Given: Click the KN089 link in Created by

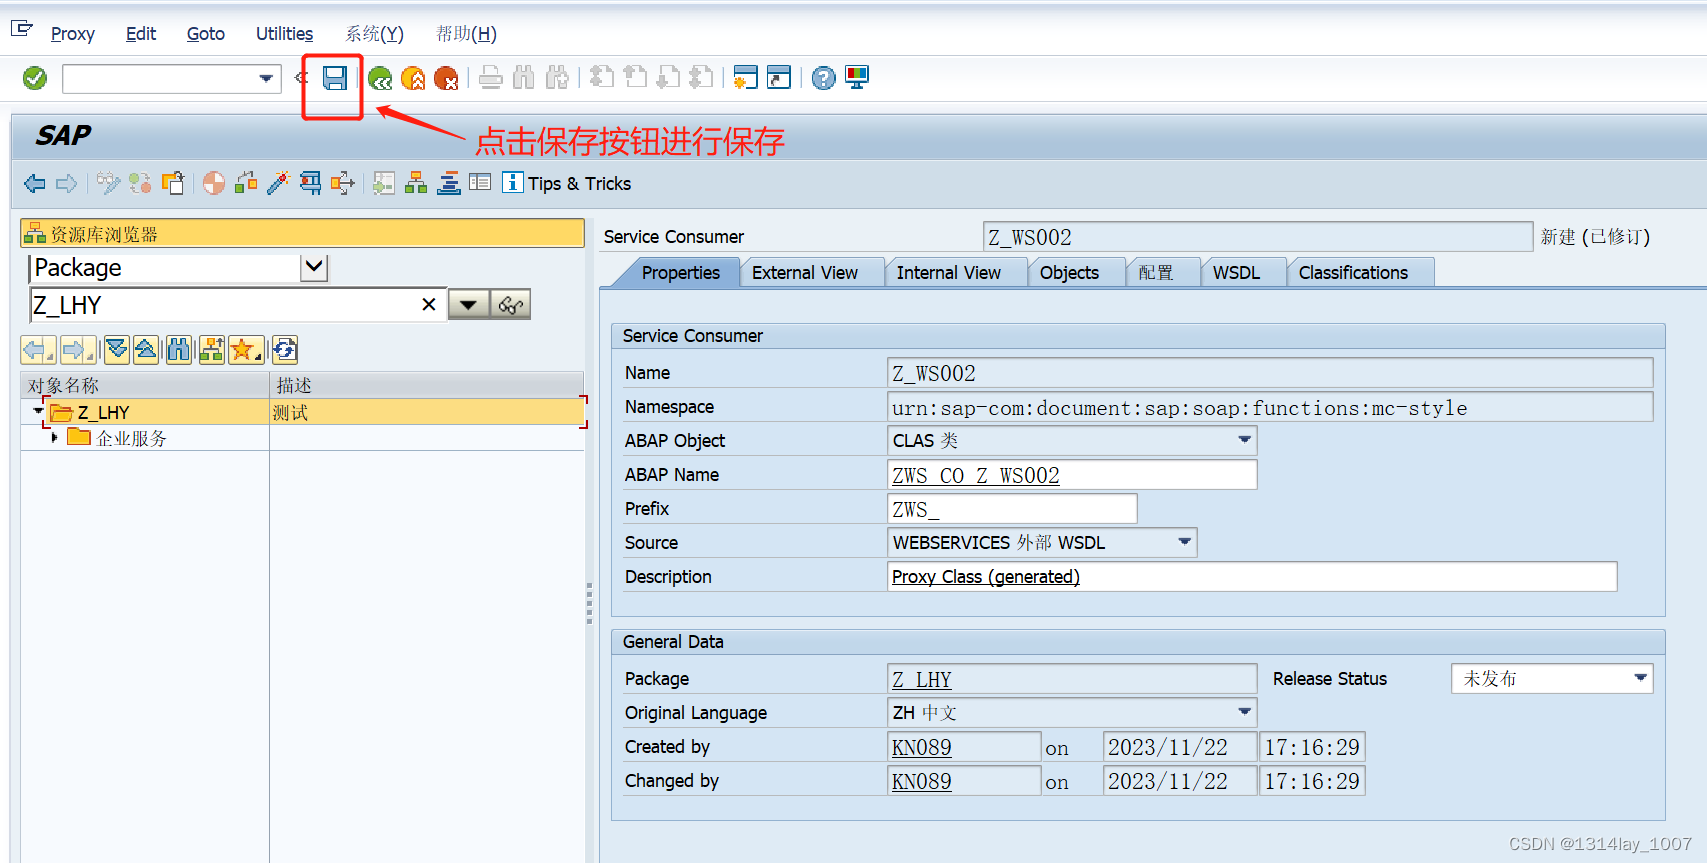Looking at the screenshot, I should coord(922,747).
